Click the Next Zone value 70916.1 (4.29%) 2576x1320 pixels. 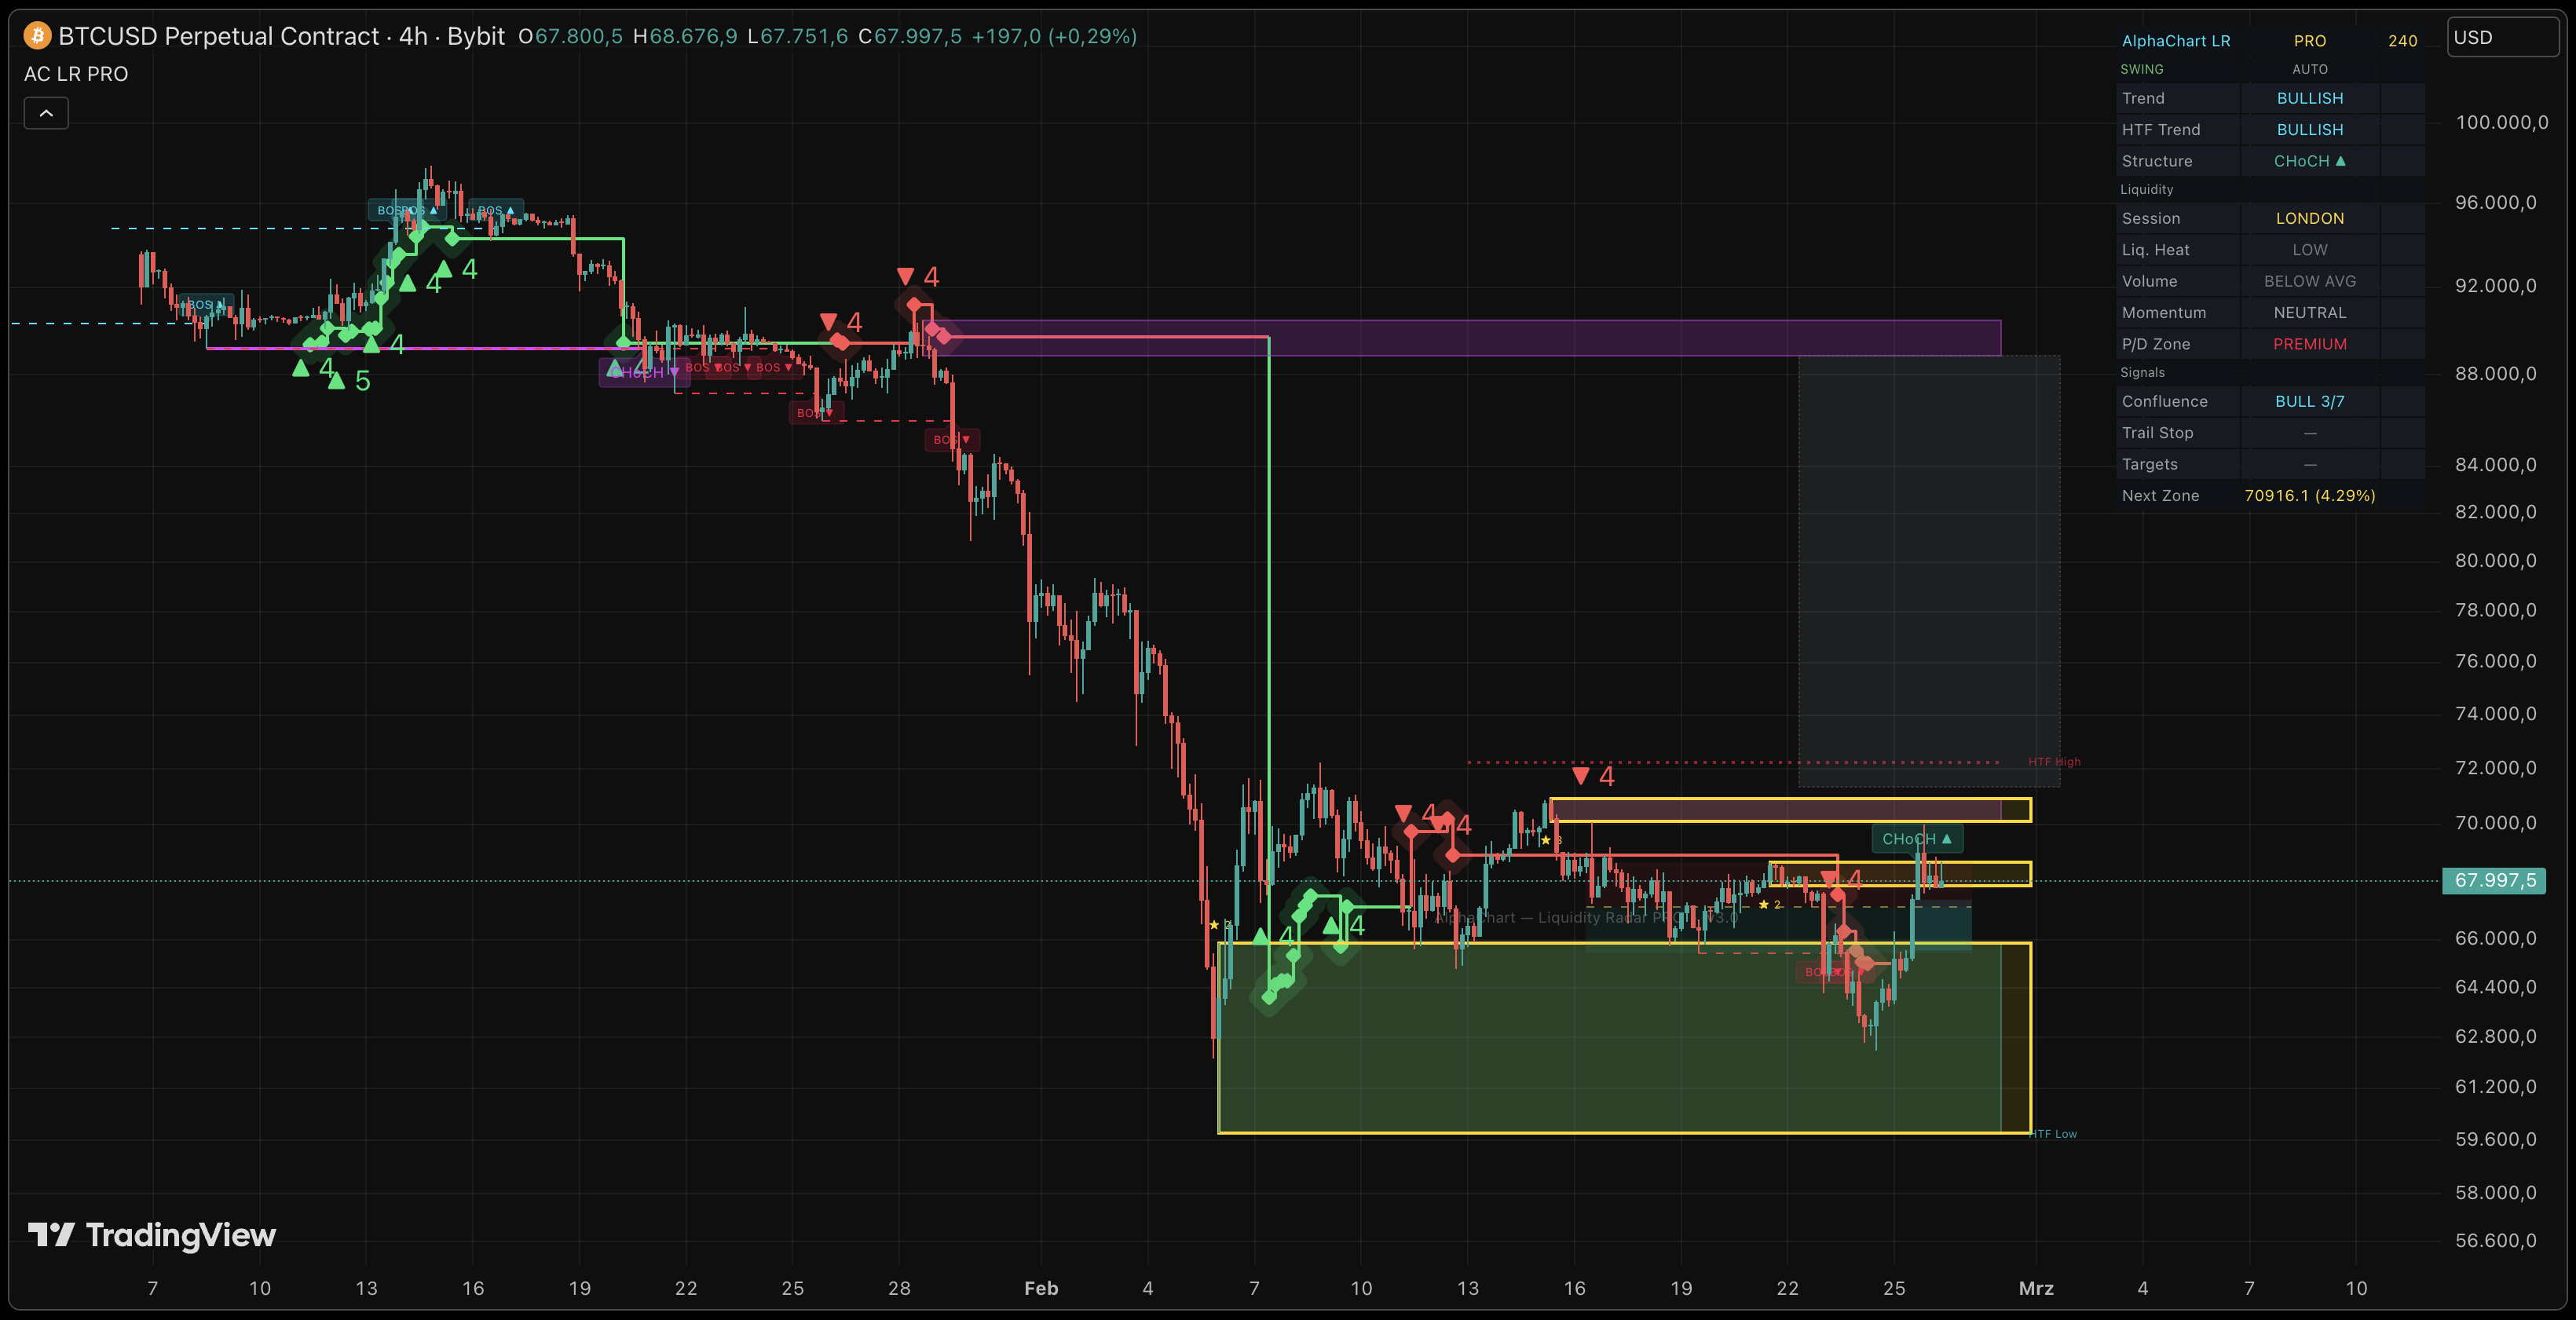tap(2310, 495)
